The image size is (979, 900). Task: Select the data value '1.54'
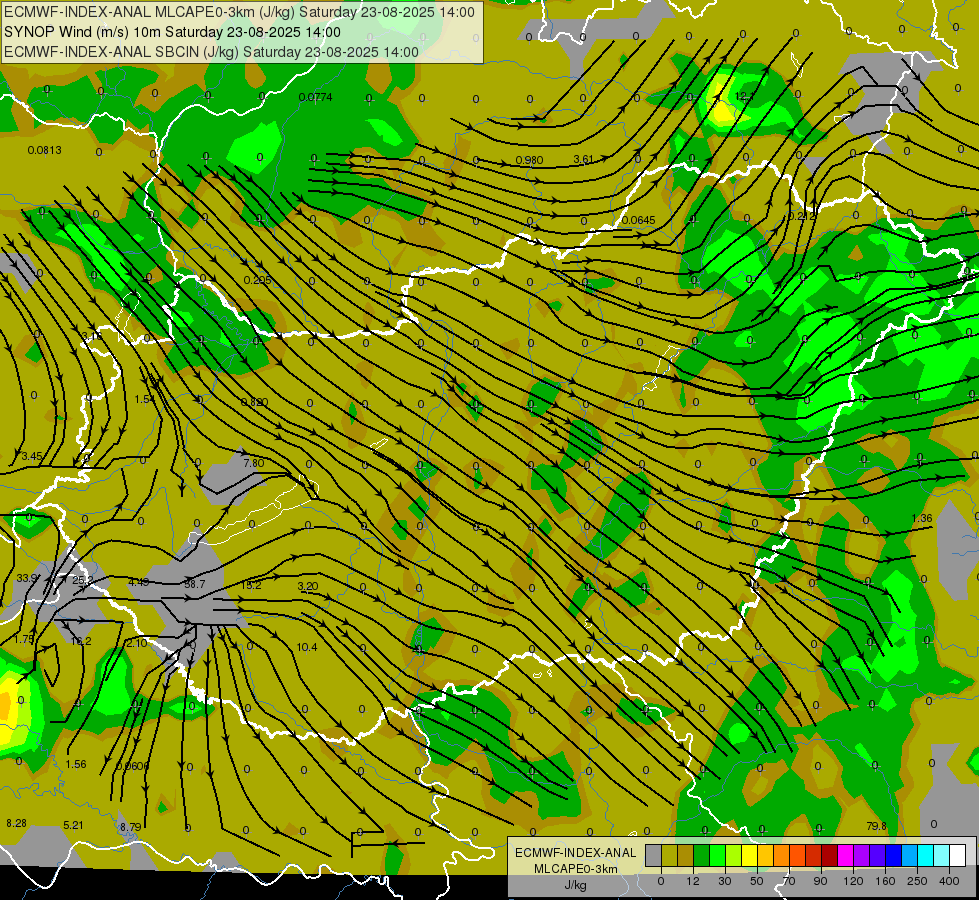click(x=145, y=399)
